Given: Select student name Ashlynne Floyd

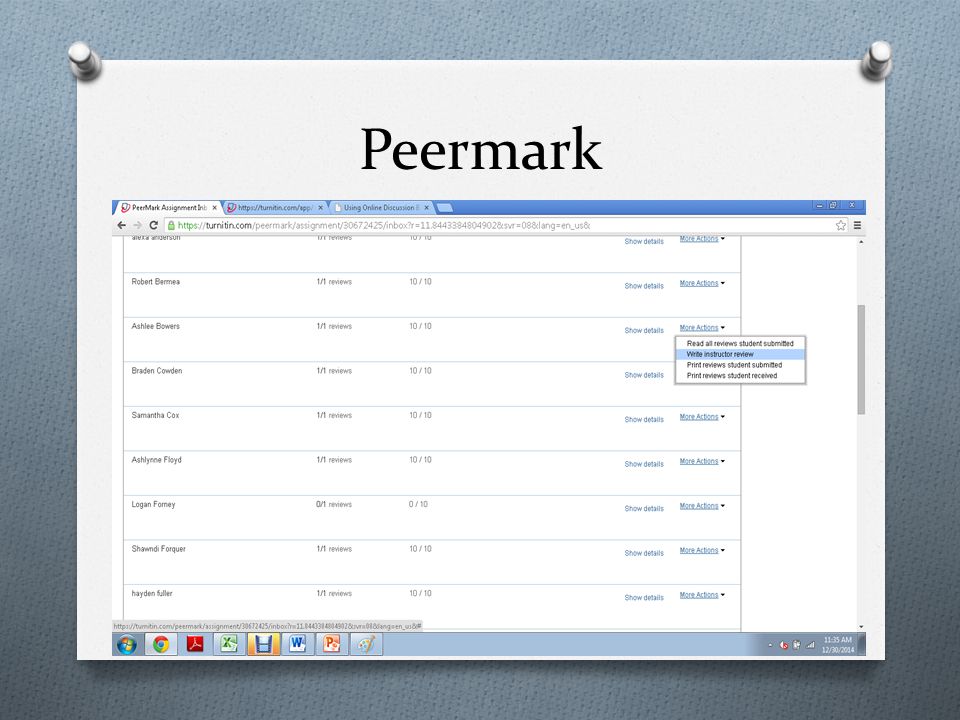Looking at the screenshot, I should click(156, 460).
